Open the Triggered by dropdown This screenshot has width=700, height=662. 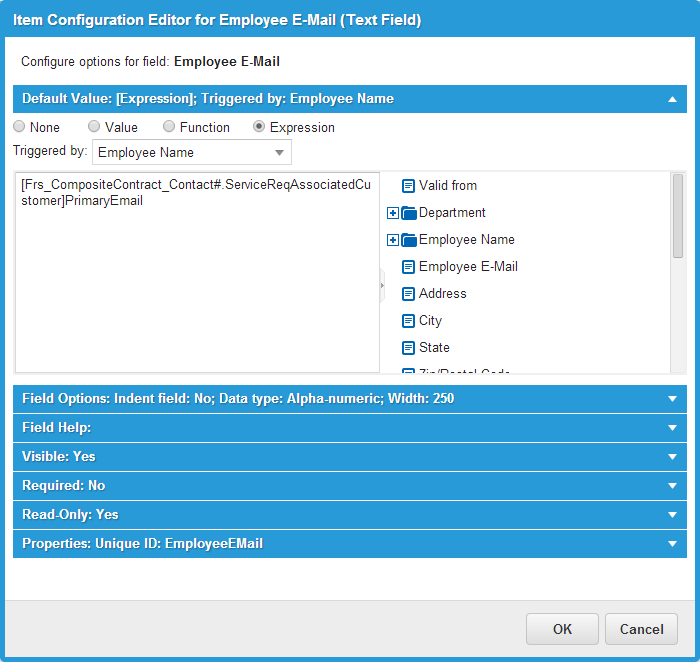tap(278, 153)
